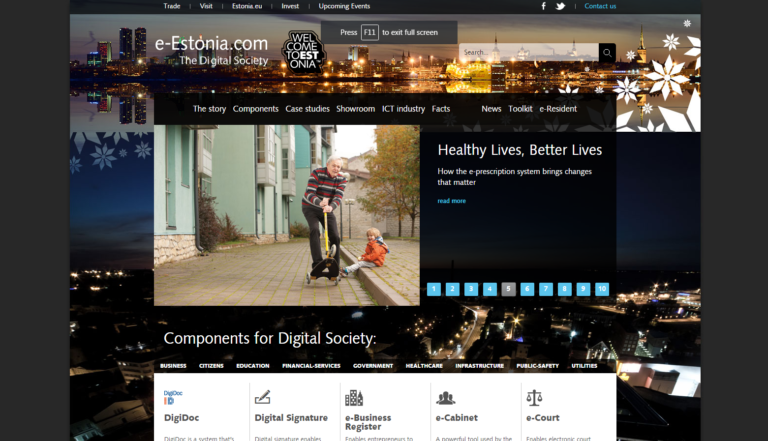Select the BUSINESS category tab

point(173,366)
